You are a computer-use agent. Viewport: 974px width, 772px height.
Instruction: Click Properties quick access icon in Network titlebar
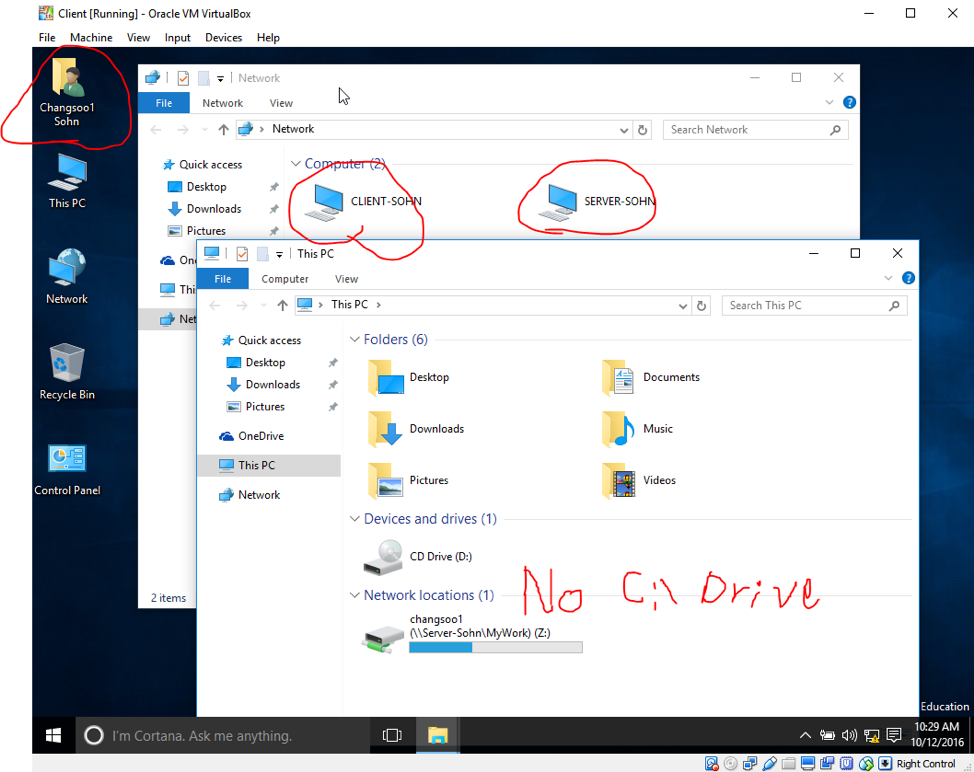pos(183,78)
